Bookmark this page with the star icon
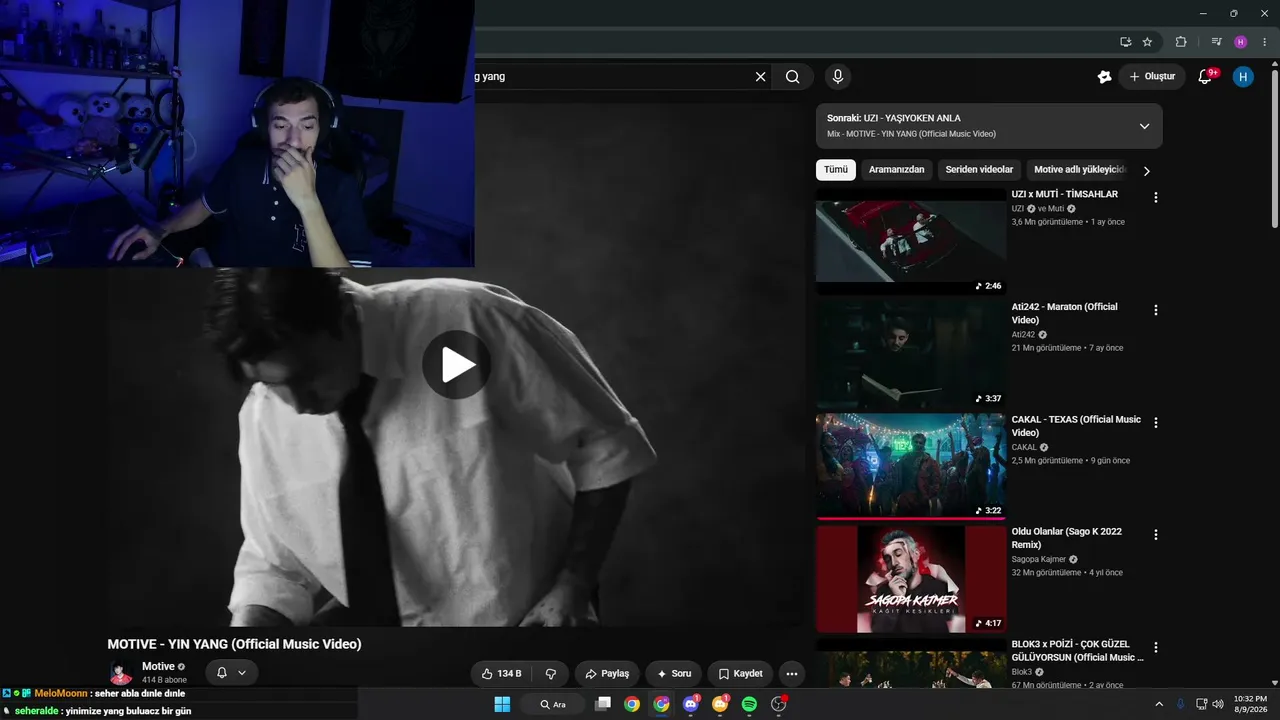The height and width of the screenshot is (720, 1280). click(x=1147, y=42)
